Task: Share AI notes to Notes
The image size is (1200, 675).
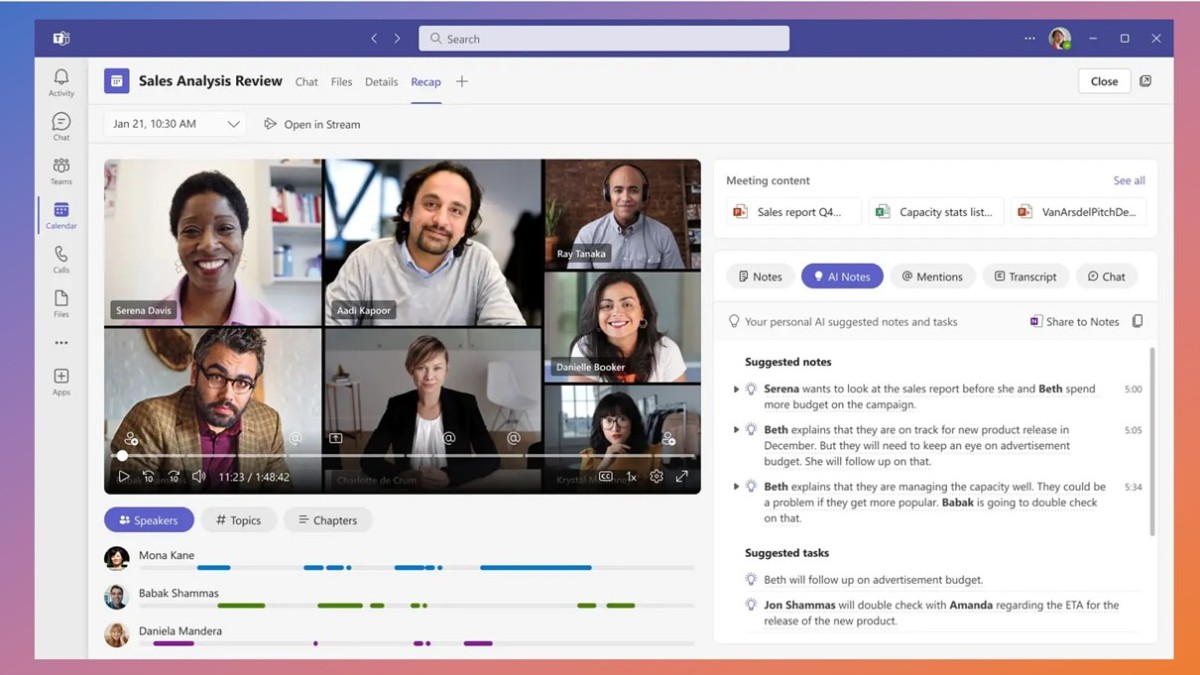Action: (1074, 321)
